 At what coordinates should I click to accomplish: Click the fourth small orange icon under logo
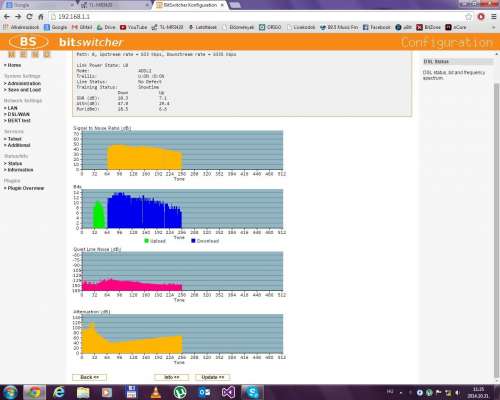tap(47, 54)
